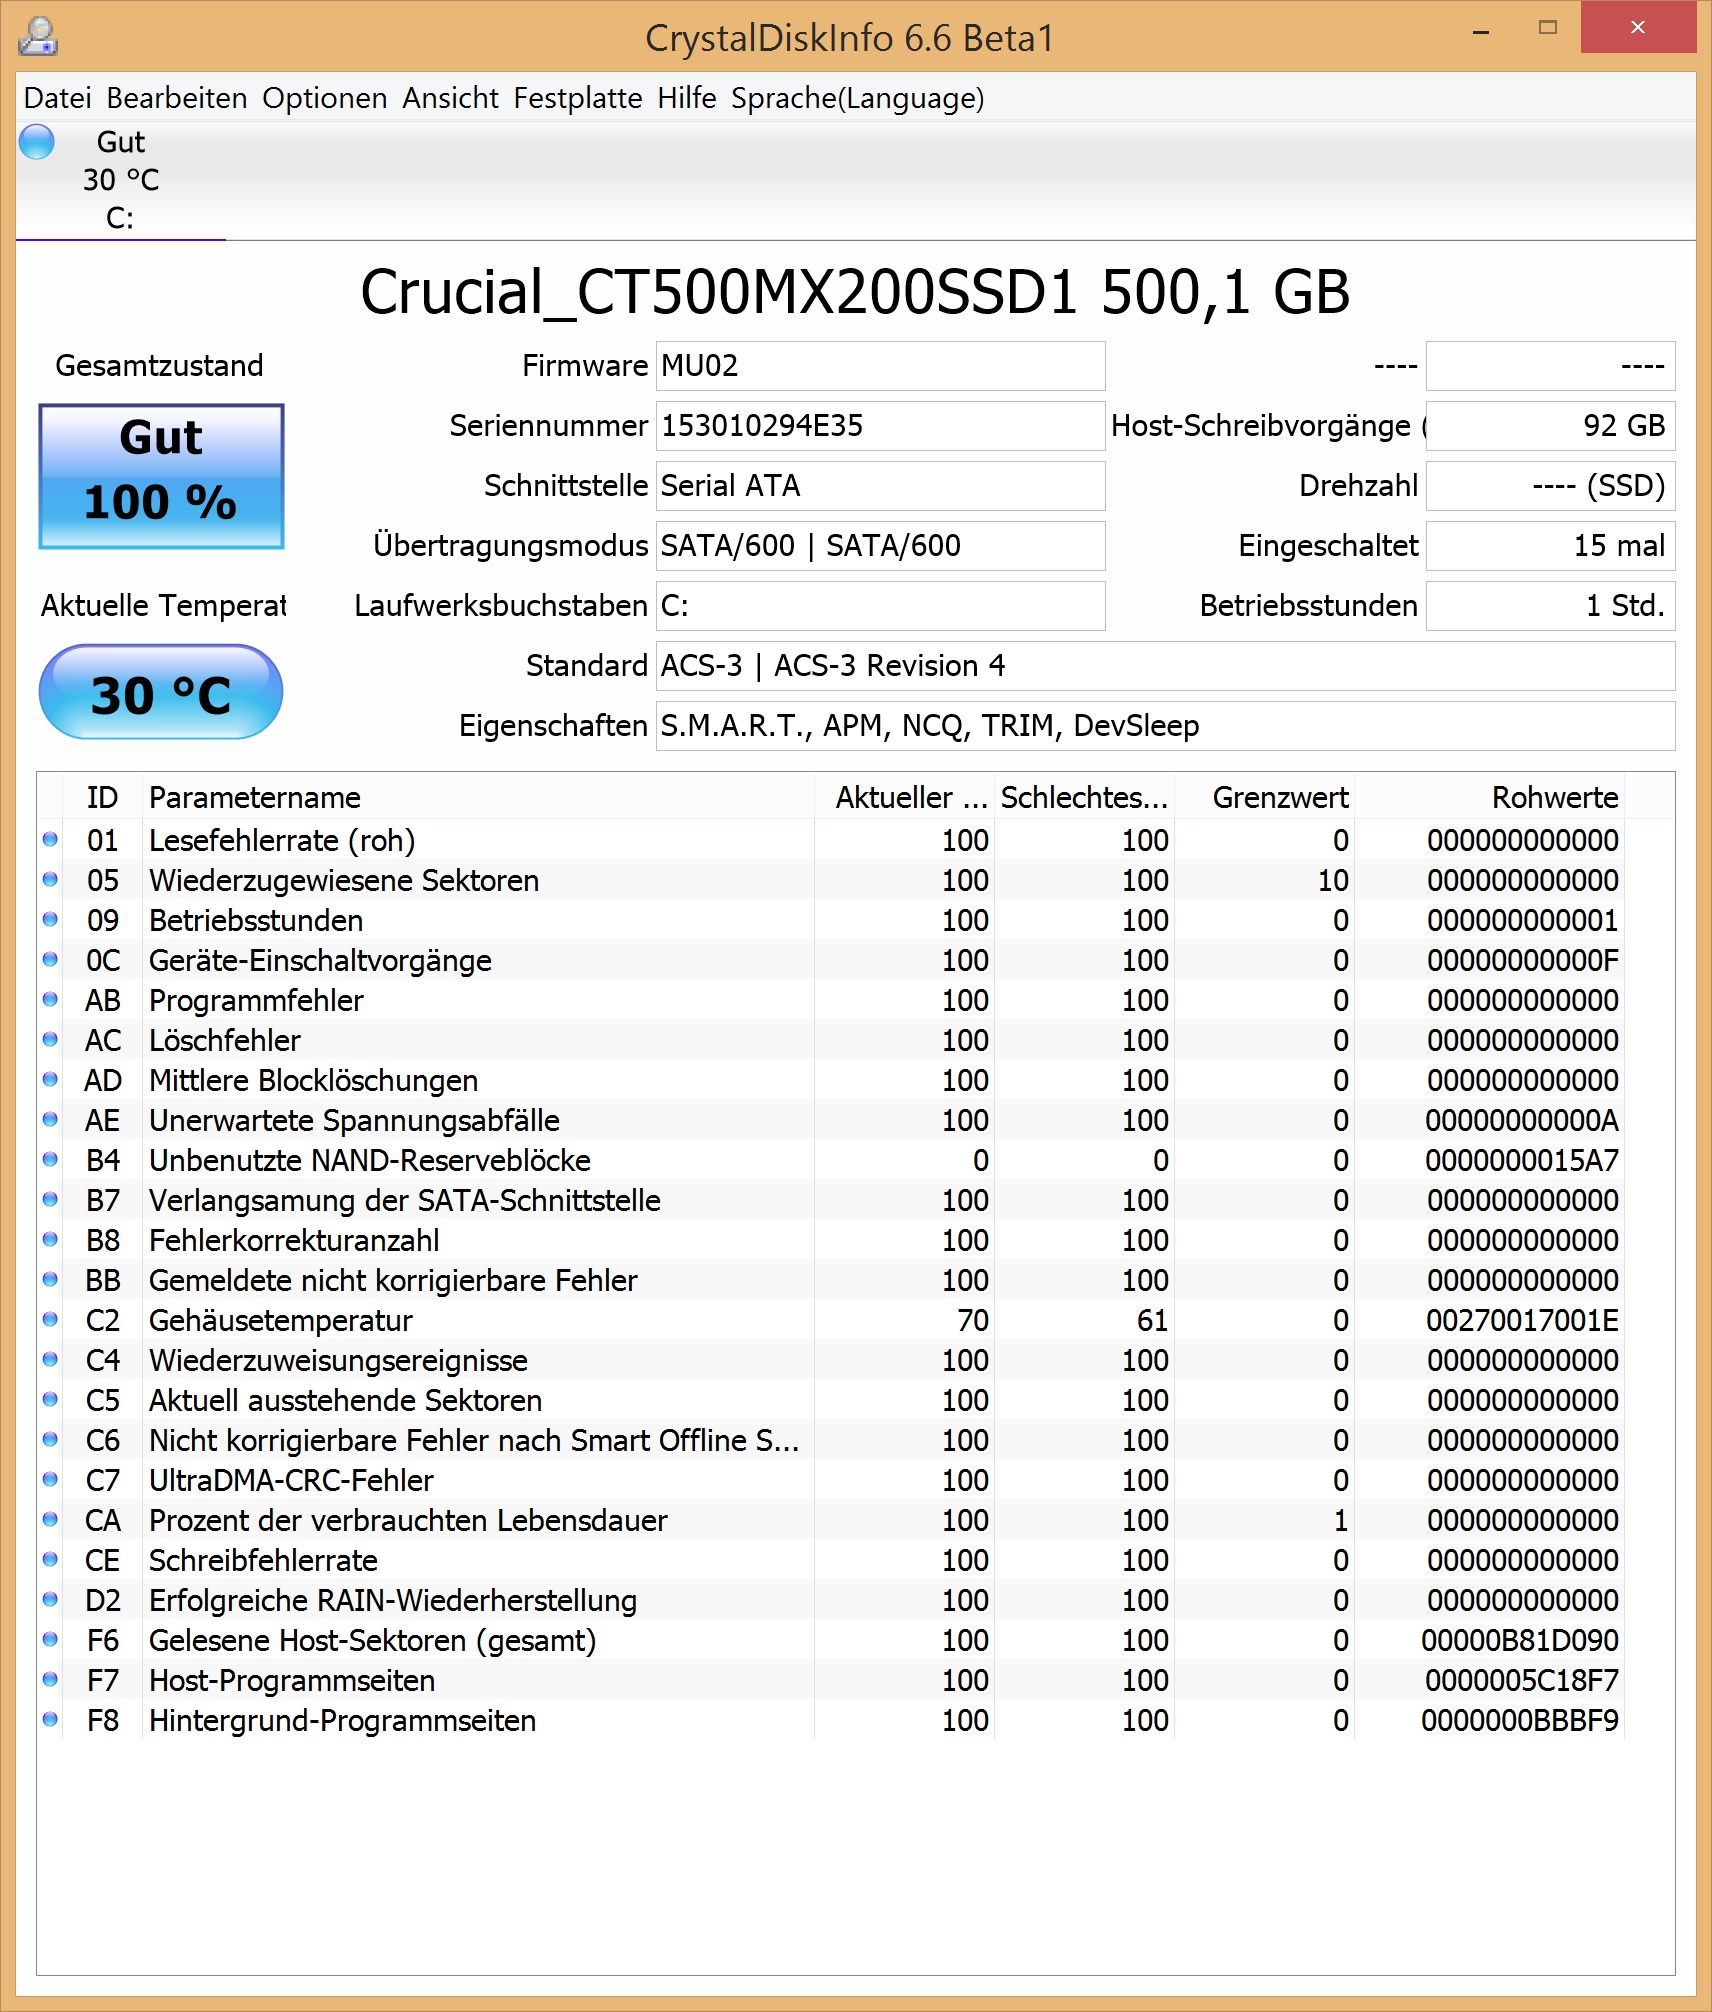Click the 30 °C temperature button
The width and height of the screenshot is (1712, 2012).
coord(161,692)
